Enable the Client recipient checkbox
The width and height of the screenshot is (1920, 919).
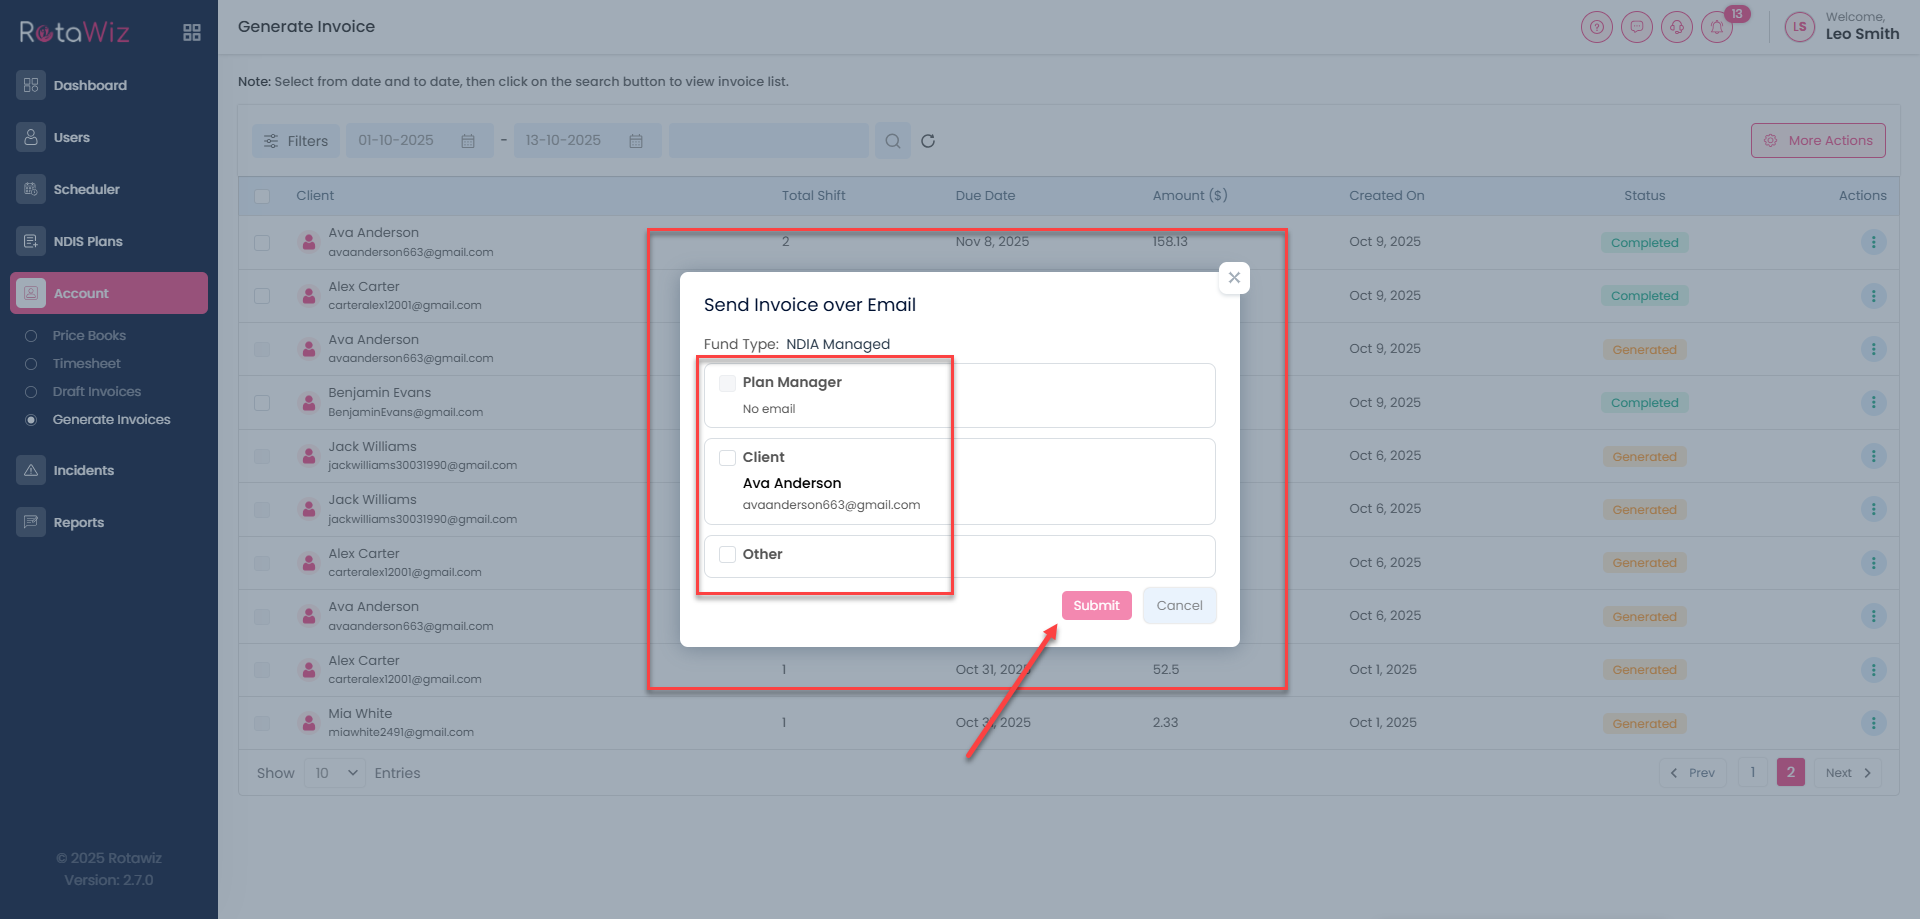(x=727, y=458)
